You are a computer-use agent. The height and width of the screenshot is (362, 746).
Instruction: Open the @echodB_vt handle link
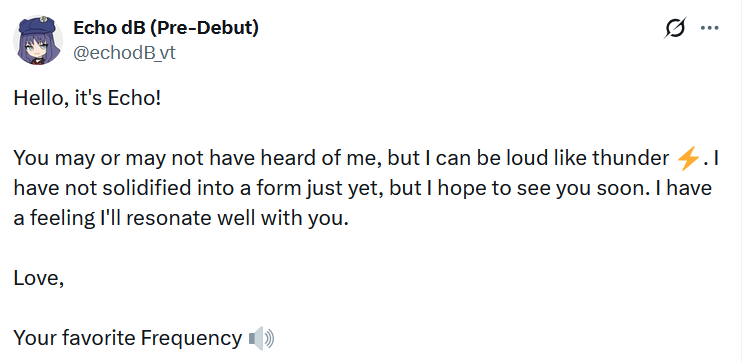pyautogui.click(x=124, y=52)
